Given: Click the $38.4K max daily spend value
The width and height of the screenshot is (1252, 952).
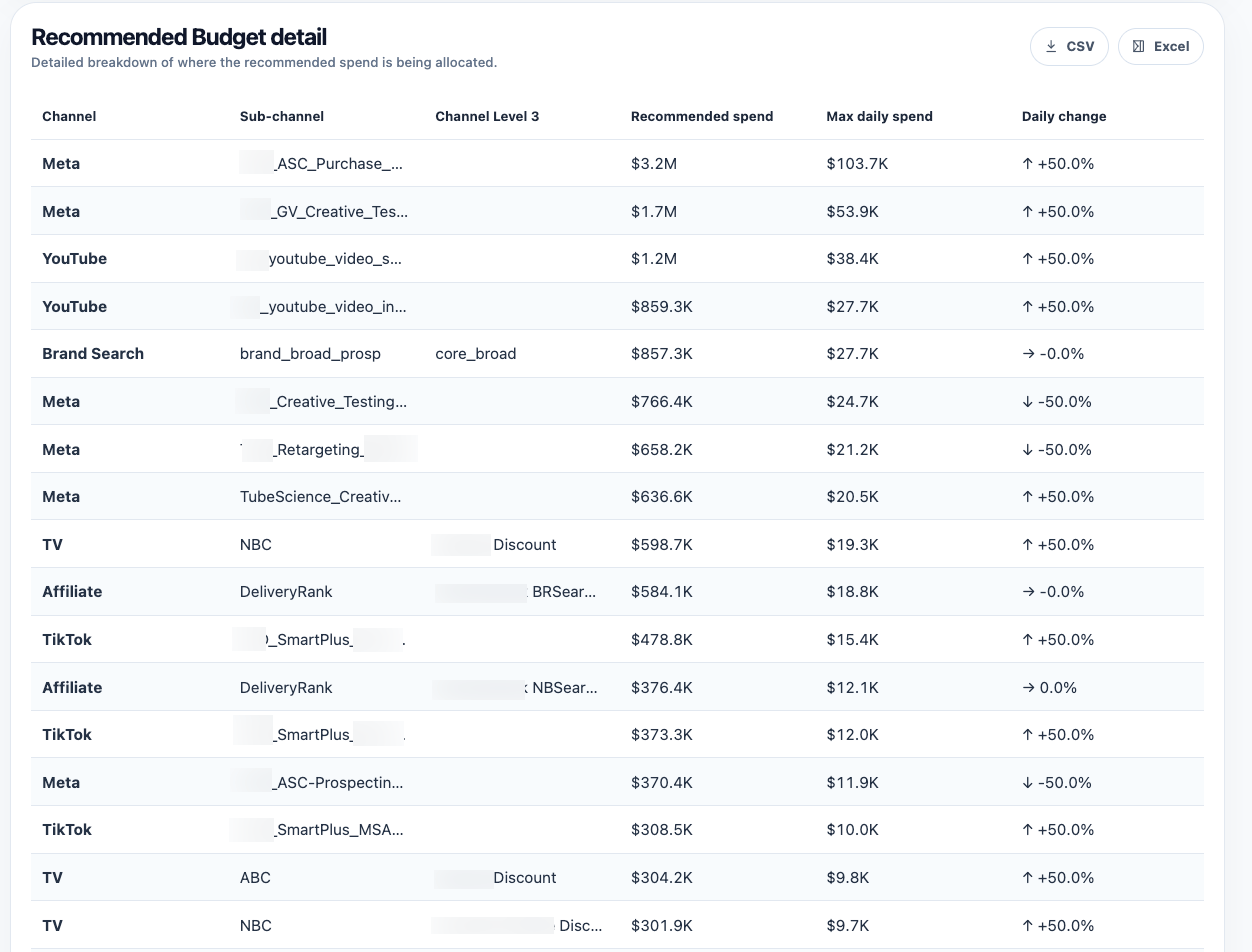Looking at the screenshot, I should 852,258.
